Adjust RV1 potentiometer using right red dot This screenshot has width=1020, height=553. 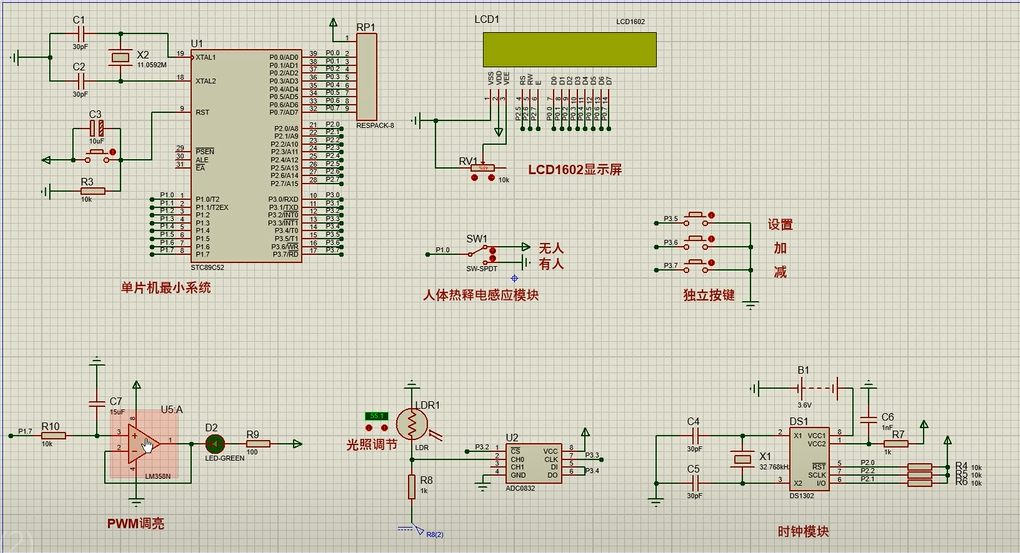pos(490,179)
